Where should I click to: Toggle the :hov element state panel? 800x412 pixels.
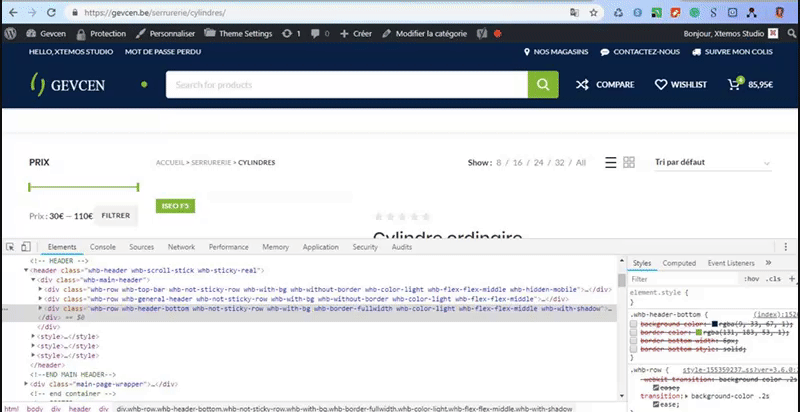coord(751,279)
